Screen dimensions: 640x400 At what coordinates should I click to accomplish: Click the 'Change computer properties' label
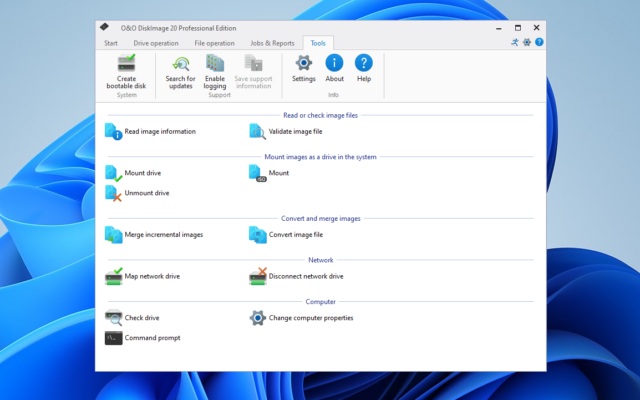(x=311, y=318)
